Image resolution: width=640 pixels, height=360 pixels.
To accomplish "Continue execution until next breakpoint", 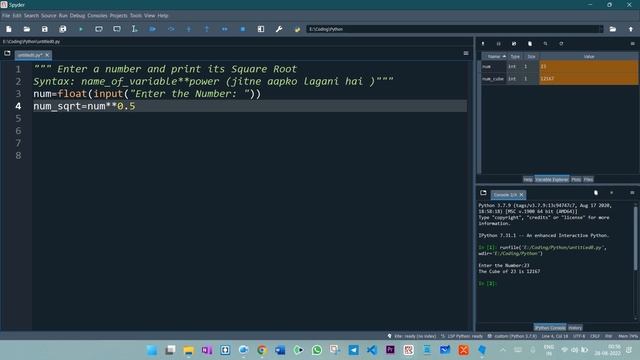I will pos(224,29).
